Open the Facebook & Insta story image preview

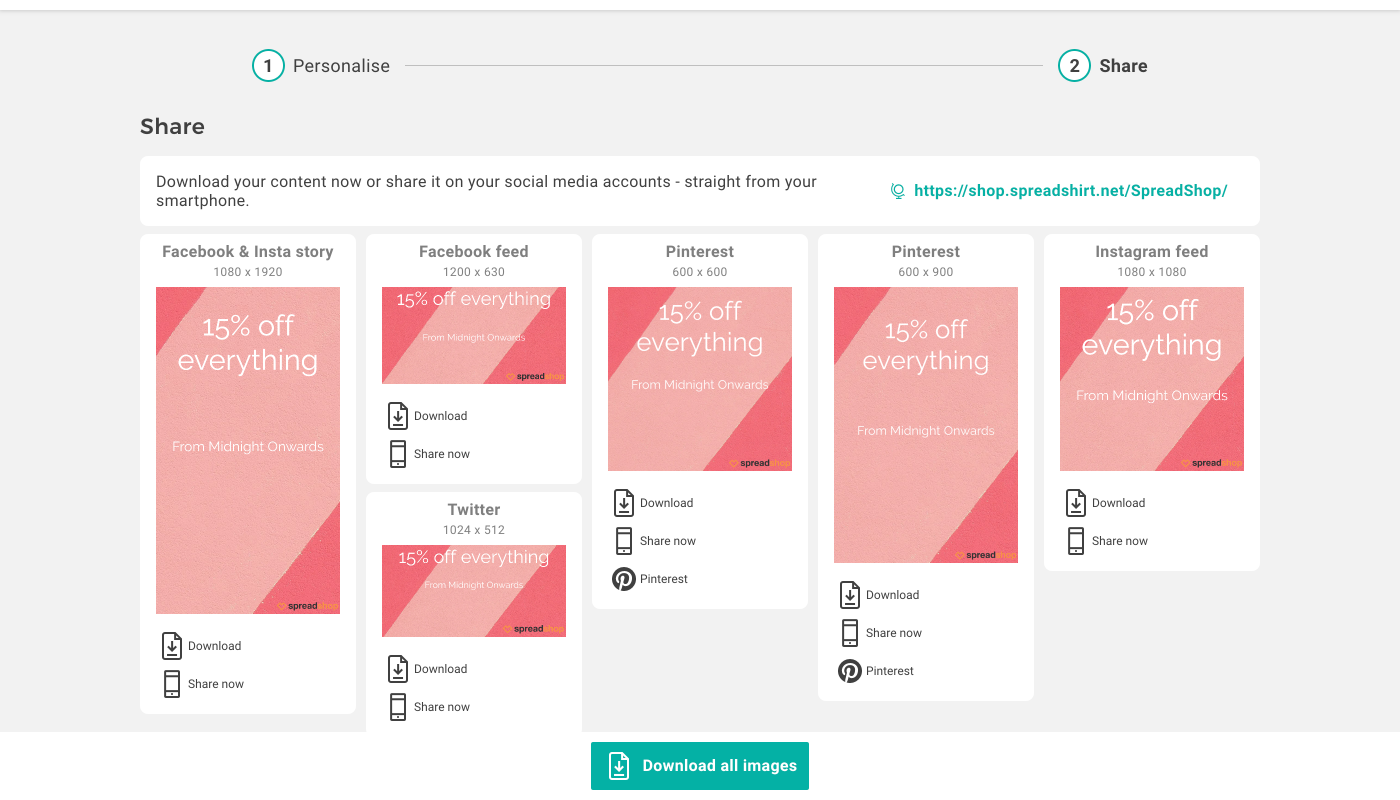pos(248,450)
